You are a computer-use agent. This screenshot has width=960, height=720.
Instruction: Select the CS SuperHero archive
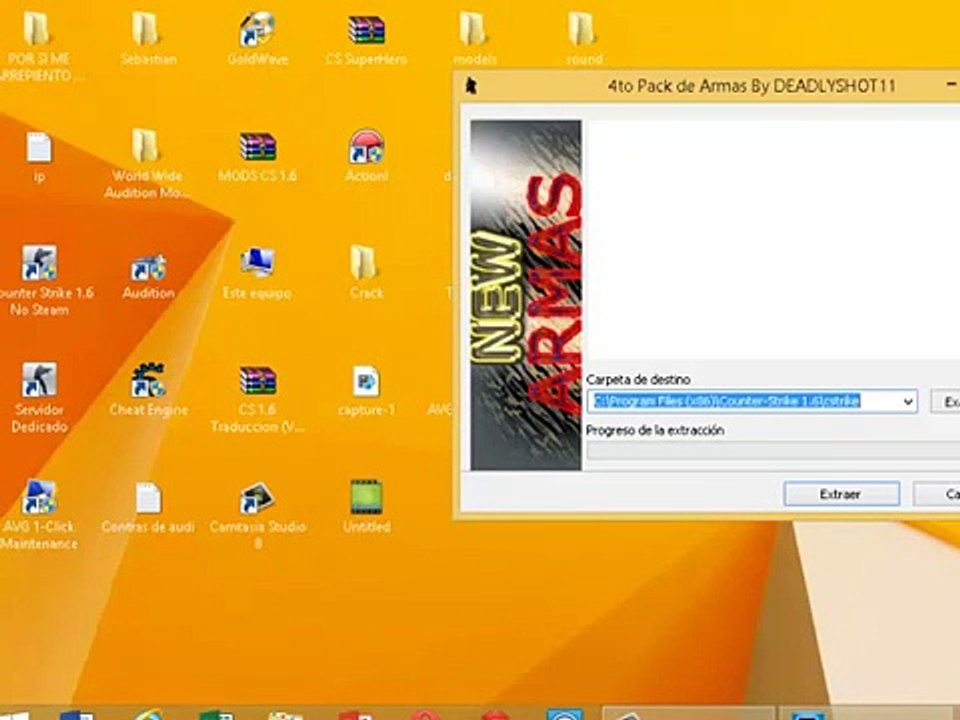[x=366, y=39]
